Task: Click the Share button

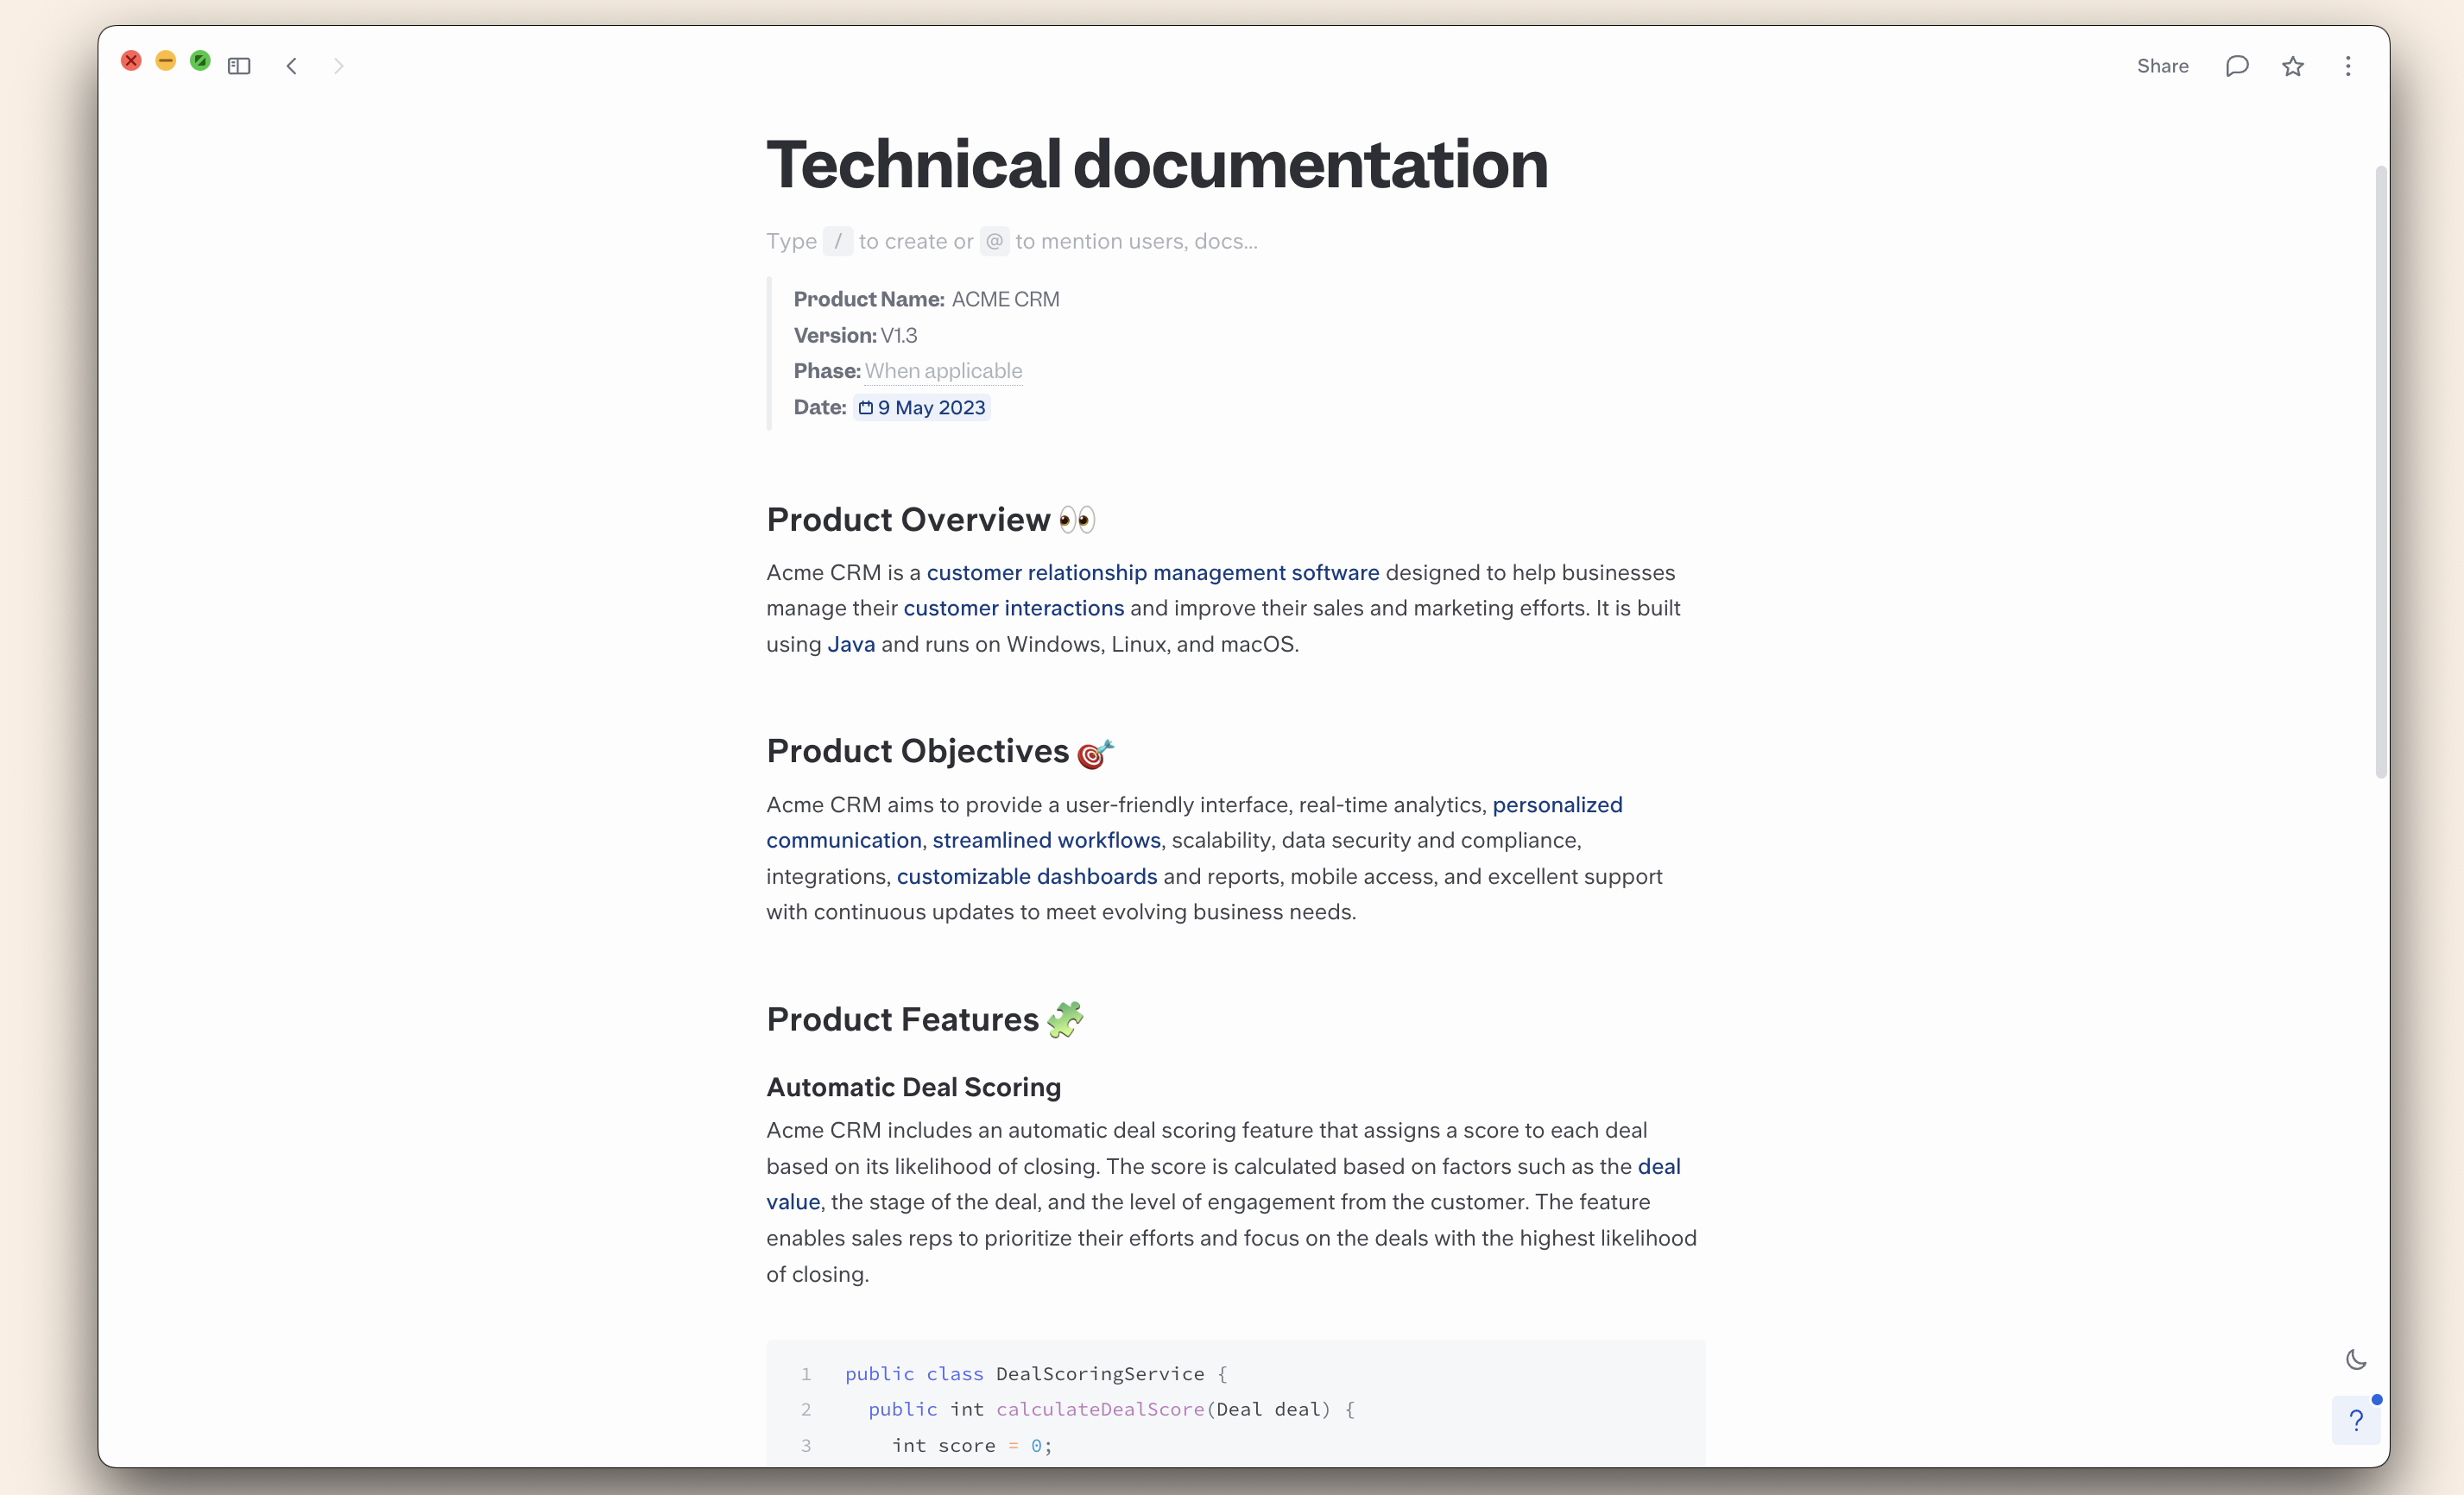Action: pos(2162,66)
